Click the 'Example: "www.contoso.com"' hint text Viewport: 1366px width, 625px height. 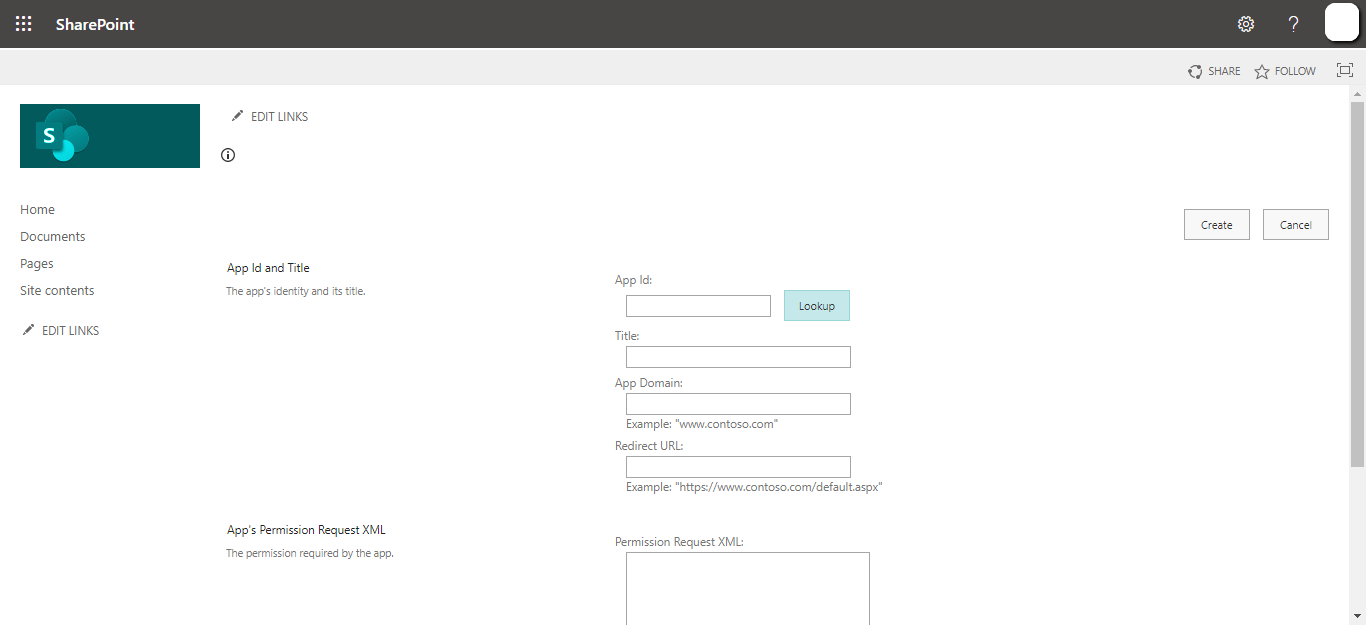click(x=702, y=424)
